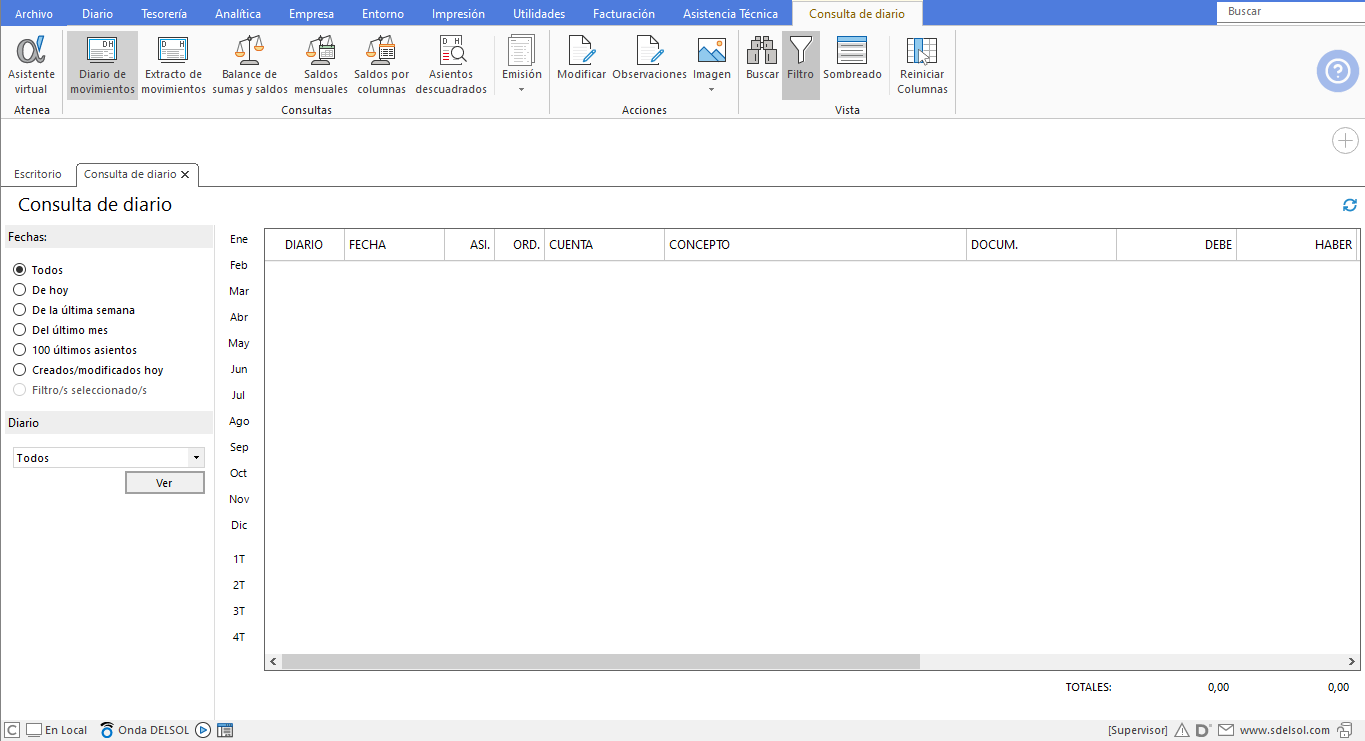Filter by fourth quarter 4T
1365x741 pixels.
click(239, 637)
